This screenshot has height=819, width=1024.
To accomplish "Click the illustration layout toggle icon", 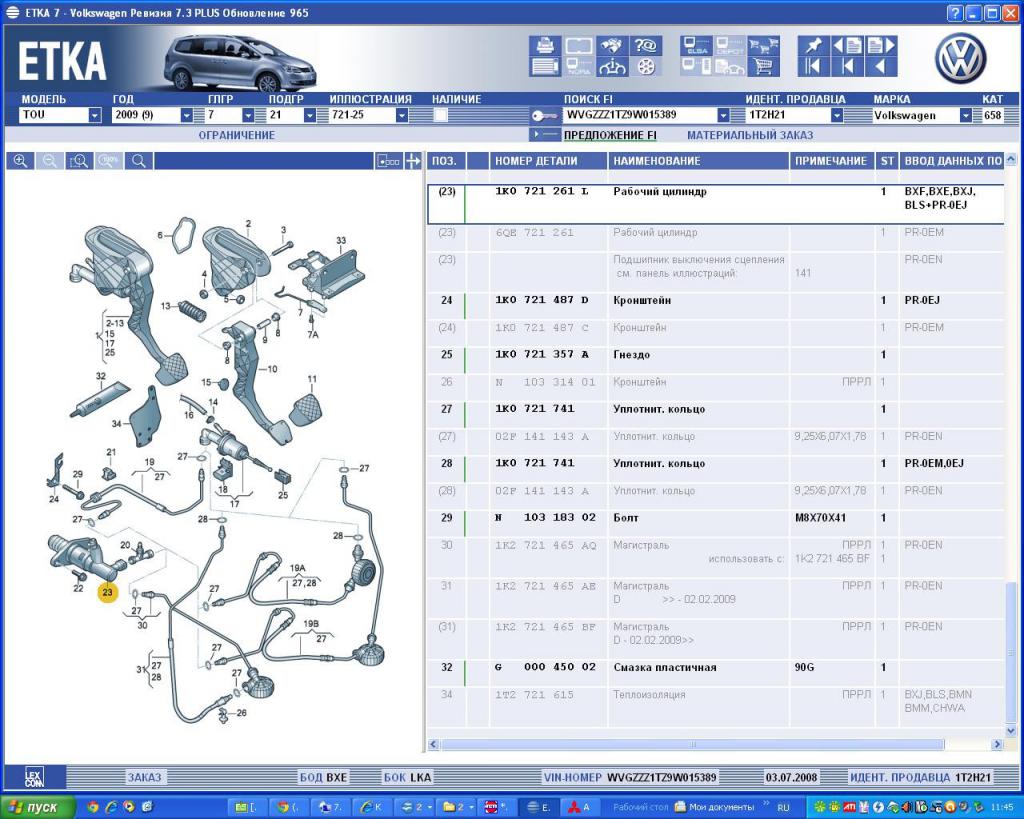I will coord(389,161).
